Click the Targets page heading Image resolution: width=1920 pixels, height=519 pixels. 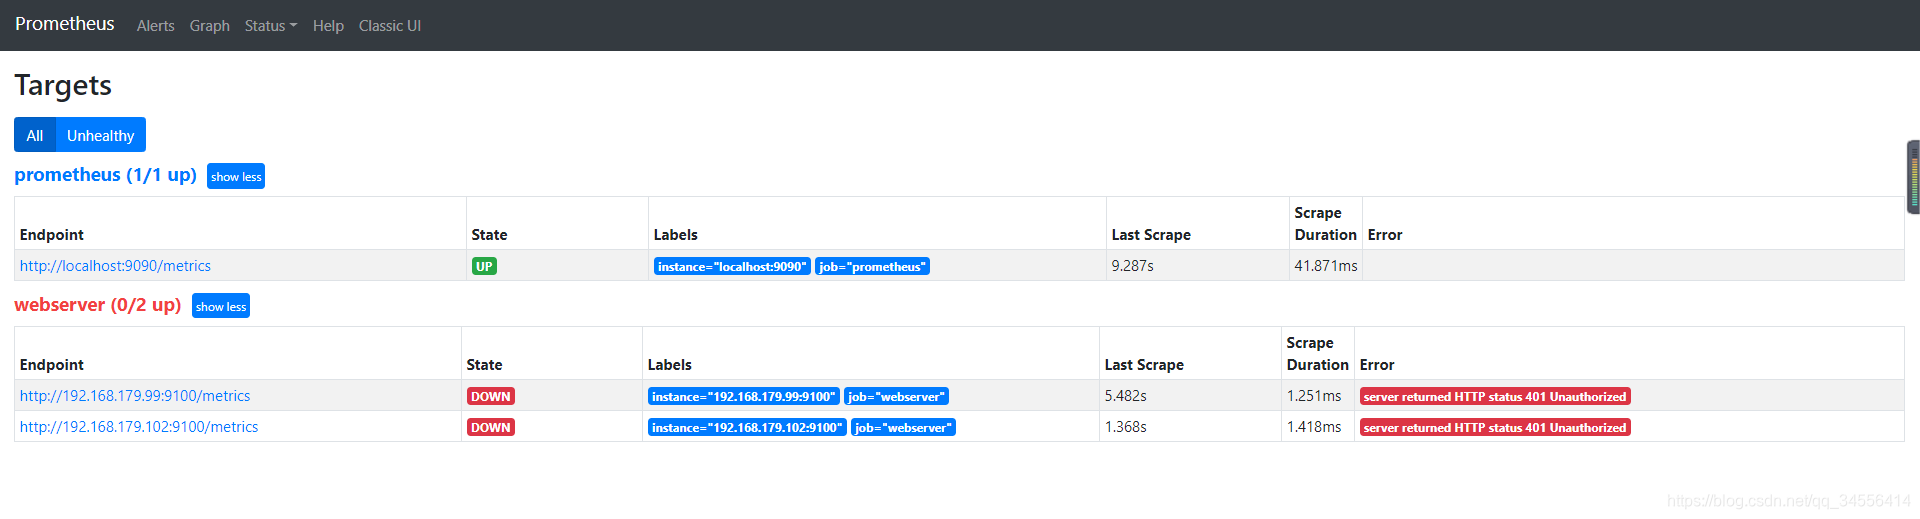click(63, 85)
